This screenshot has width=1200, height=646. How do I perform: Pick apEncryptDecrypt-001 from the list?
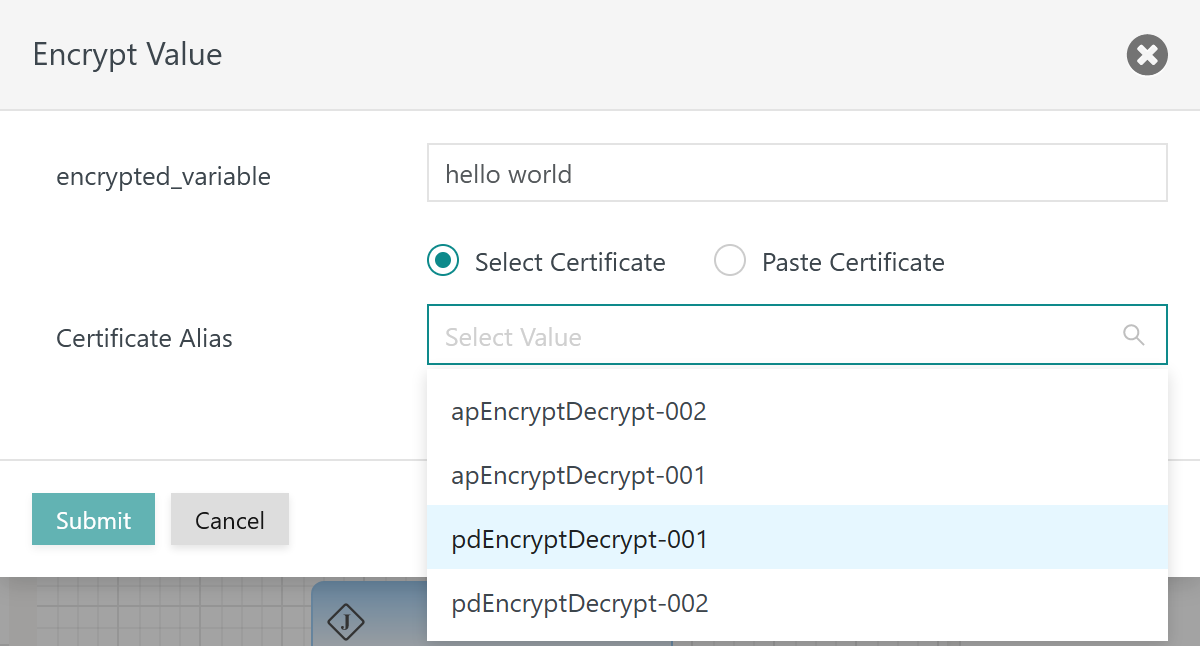[797, 475]
